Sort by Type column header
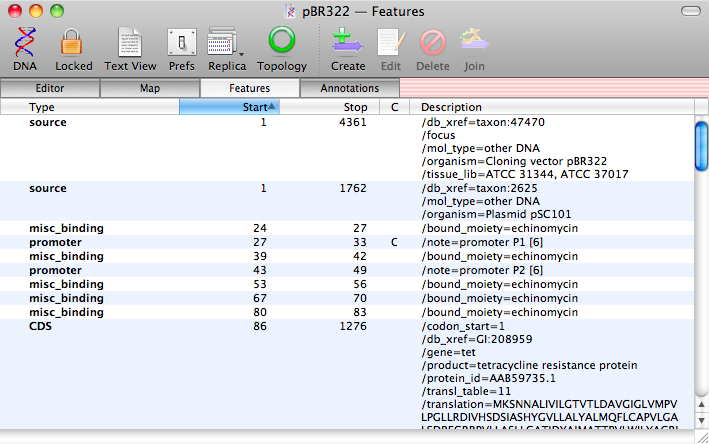The image size is (709, 444). [90, 107]
